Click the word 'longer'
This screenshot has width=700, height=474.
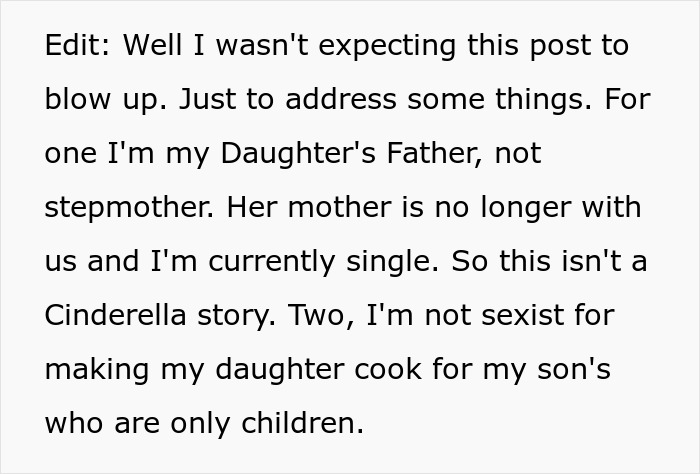(x=529, y=208)
